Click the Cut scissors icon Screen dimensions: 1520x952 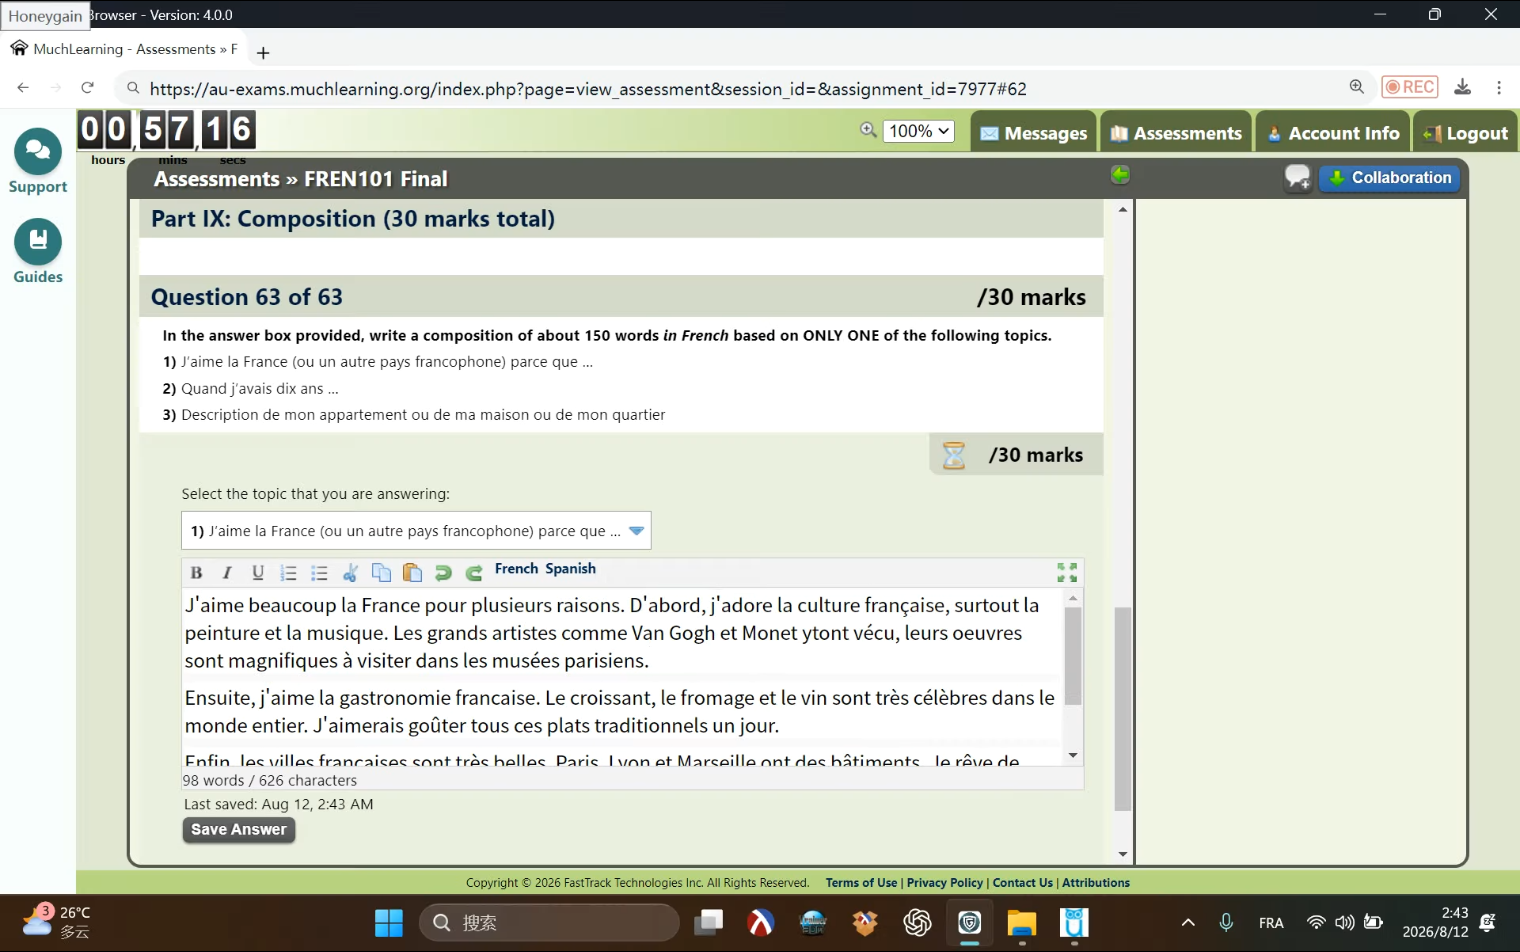350,573
